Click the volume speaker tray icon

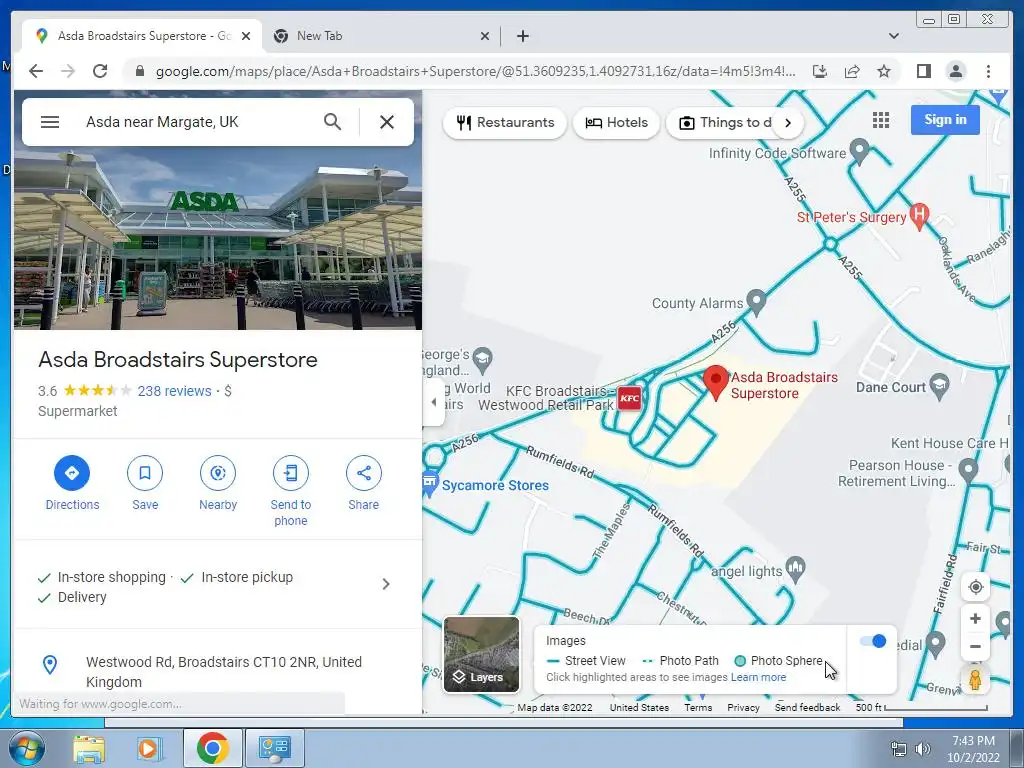[x=922, y=749]
